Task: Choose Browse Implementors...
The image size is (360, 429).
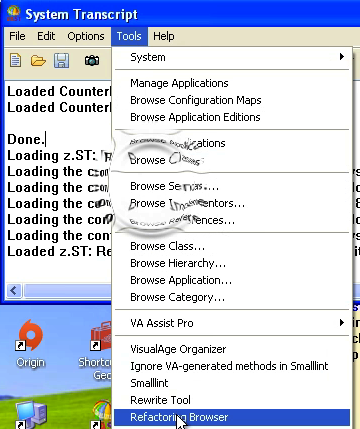Action: 232,203
